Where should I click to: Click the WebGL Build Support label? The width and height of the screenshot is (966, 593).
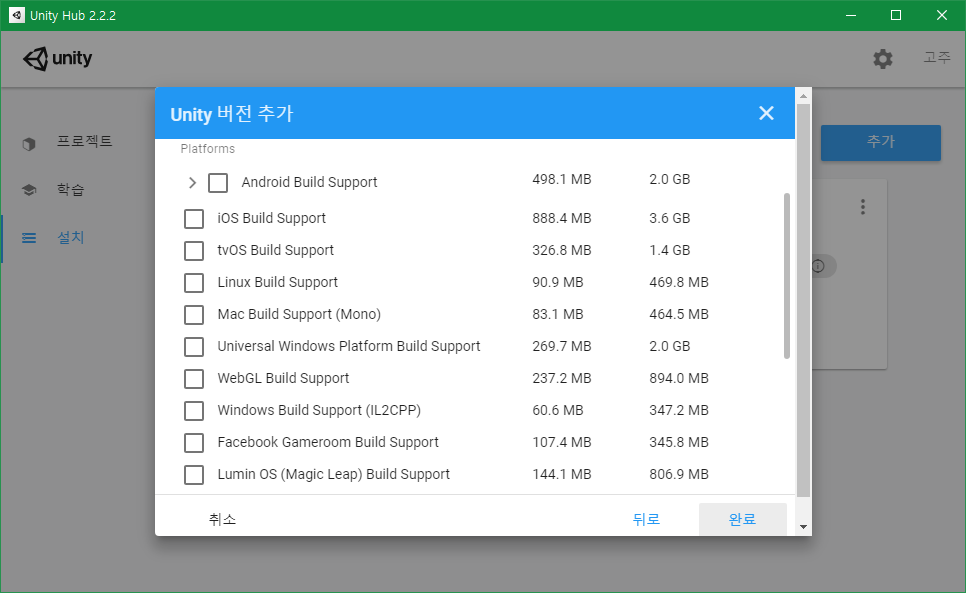click(x=283, y=378)
